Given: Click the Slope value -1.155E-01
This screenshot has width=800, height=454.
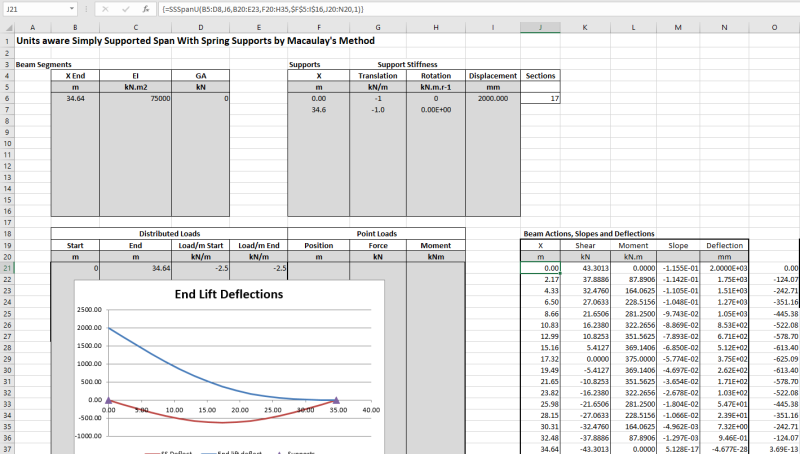Looking at the screenshot, I should [x=678, y=268].
